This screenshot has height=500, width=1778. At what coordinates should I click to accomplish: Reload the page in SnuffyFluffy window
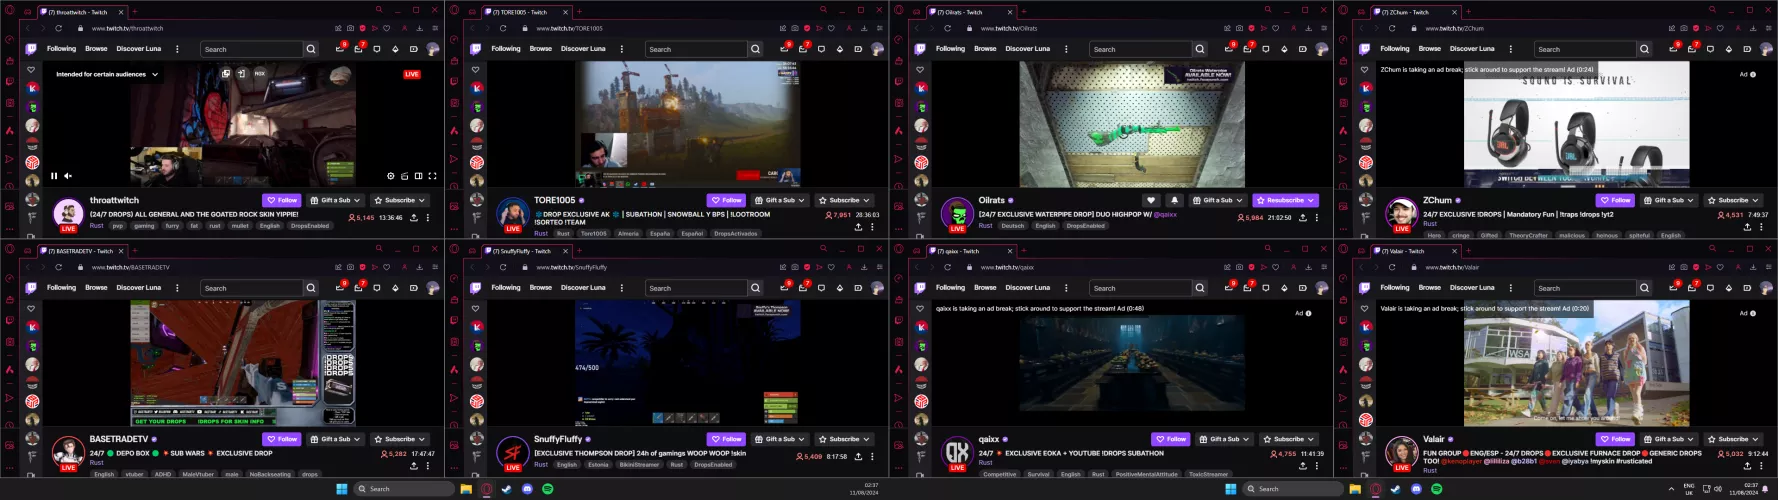point(503,267)
